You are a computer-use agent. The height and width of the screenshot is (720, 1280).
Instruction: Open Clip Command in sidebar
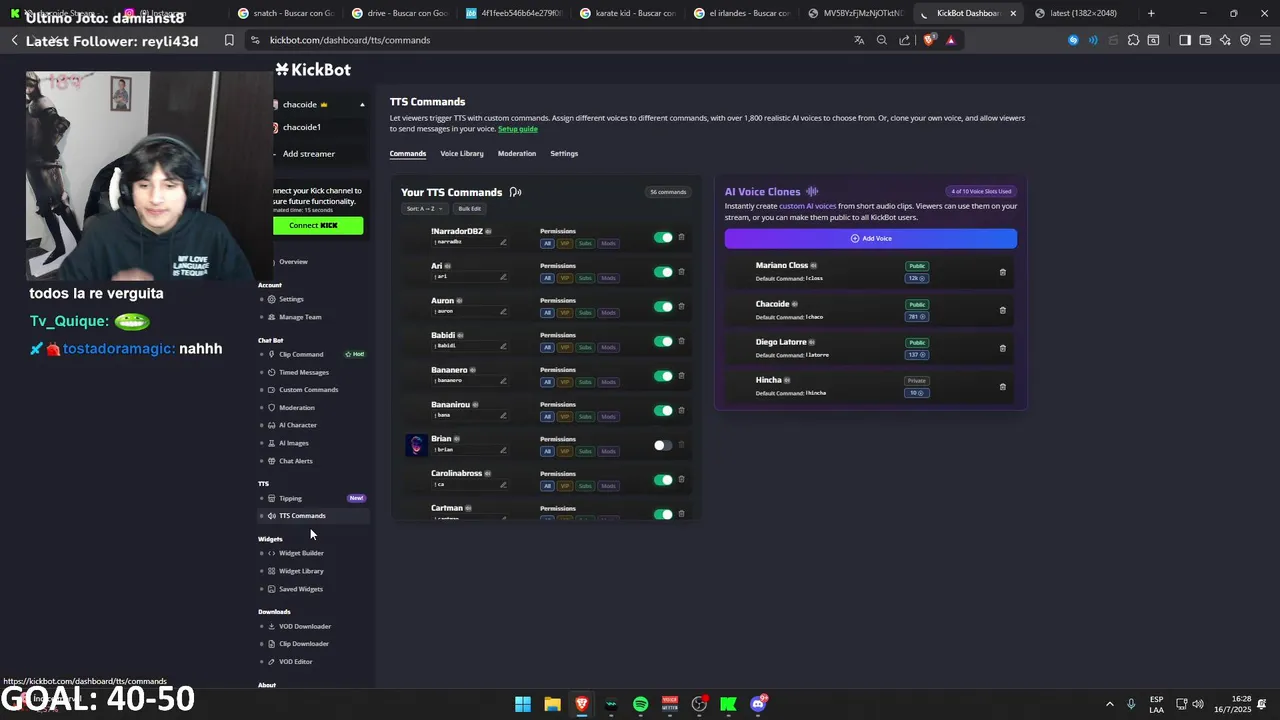301,354
